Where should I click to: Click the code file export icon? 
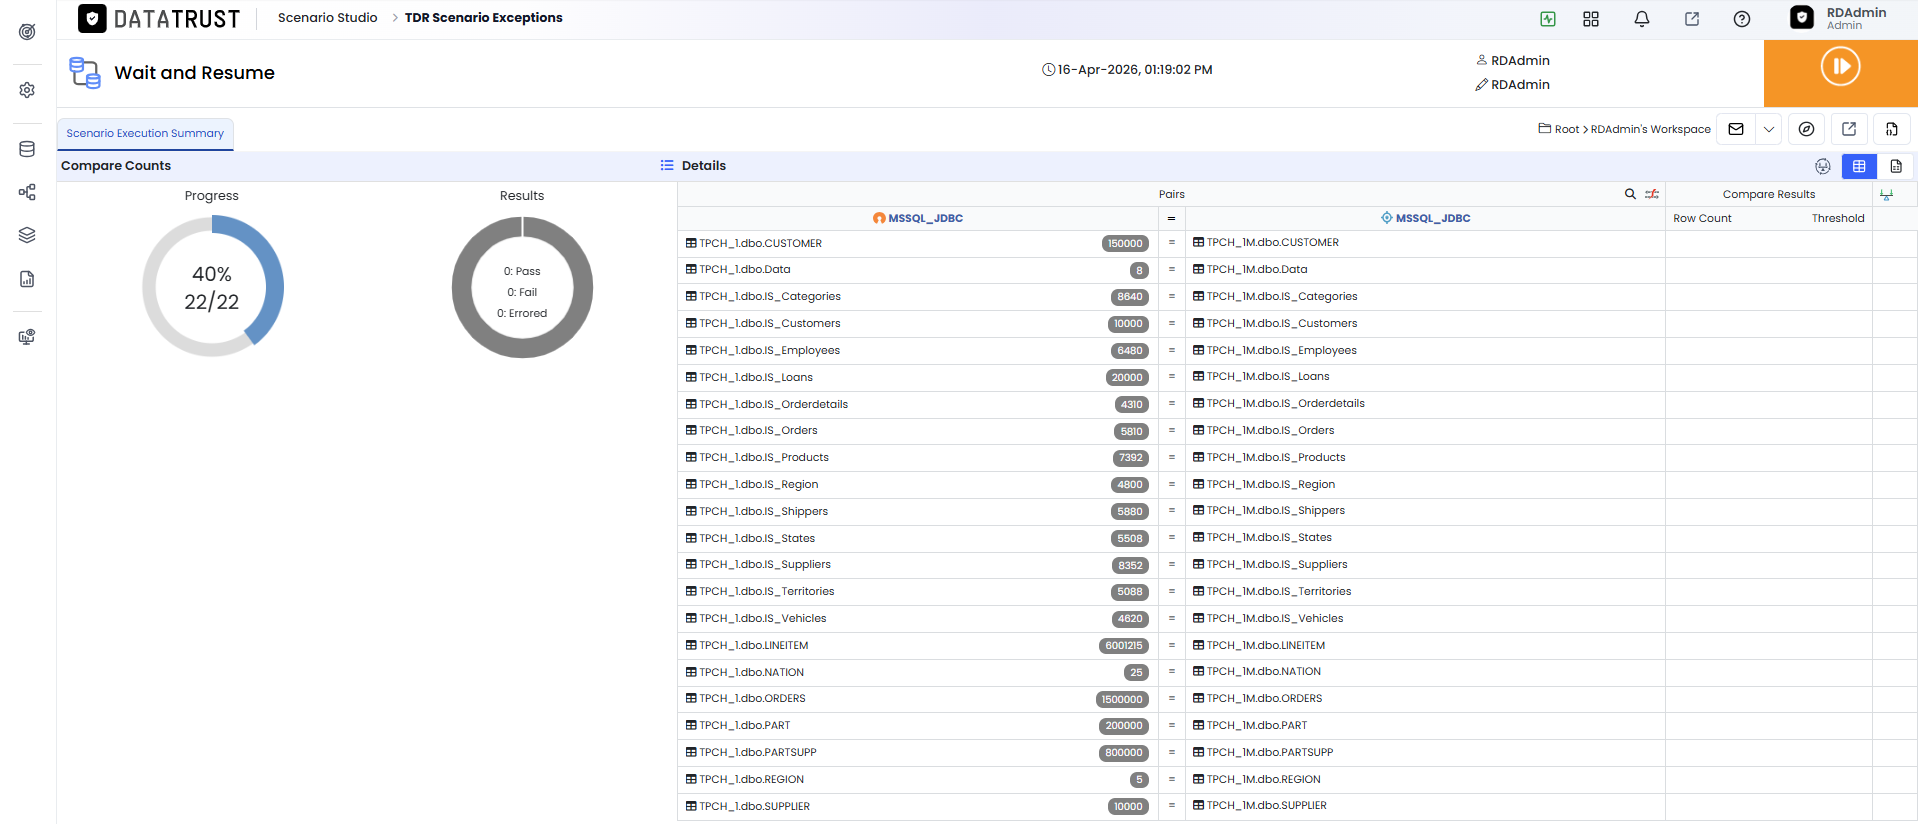(1892, 129)
